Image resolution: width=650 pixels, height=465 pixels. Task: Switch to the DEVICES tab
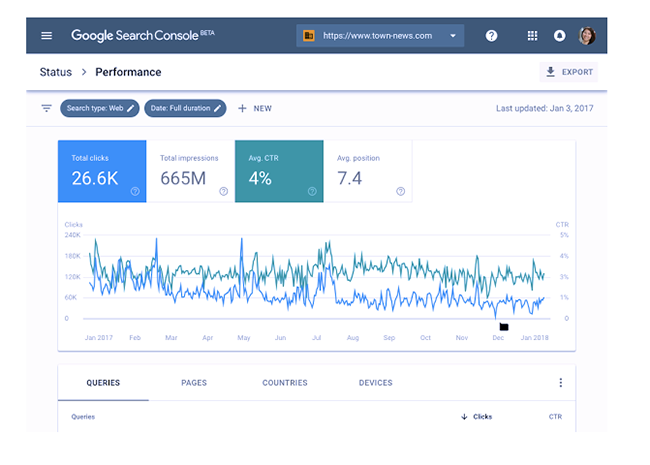tap(376, 383)
